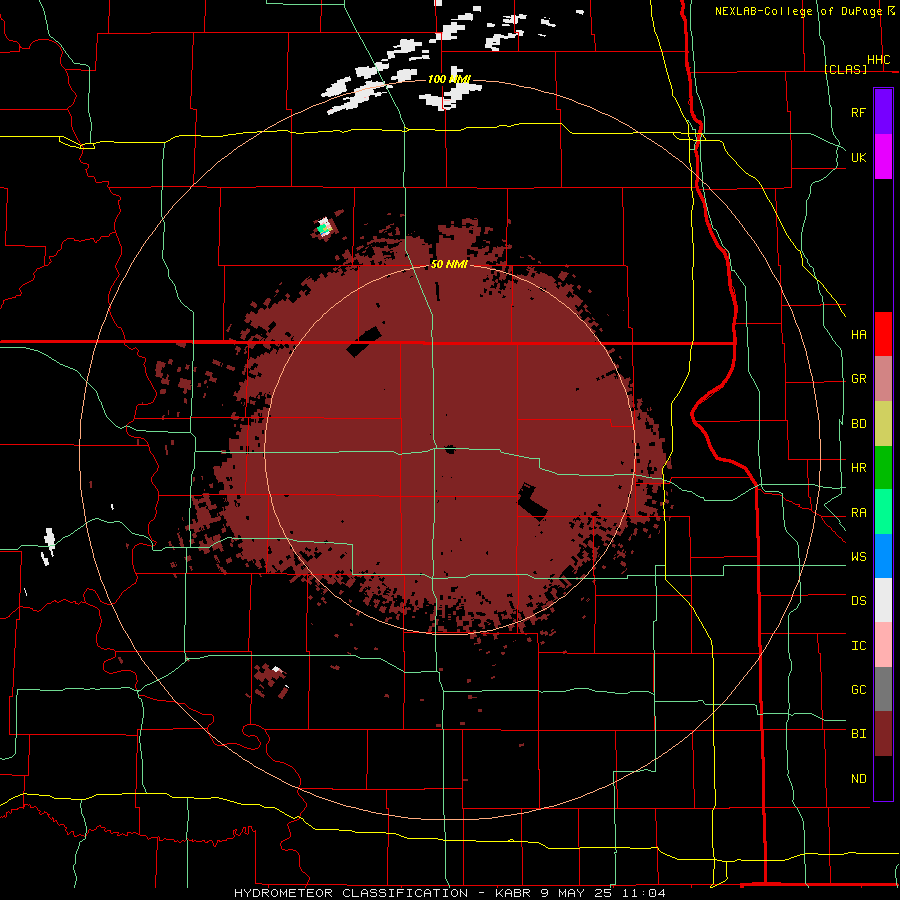The image size is (900, 900).
Task: Click the DS white legend swatch
Action: point(883,600)
